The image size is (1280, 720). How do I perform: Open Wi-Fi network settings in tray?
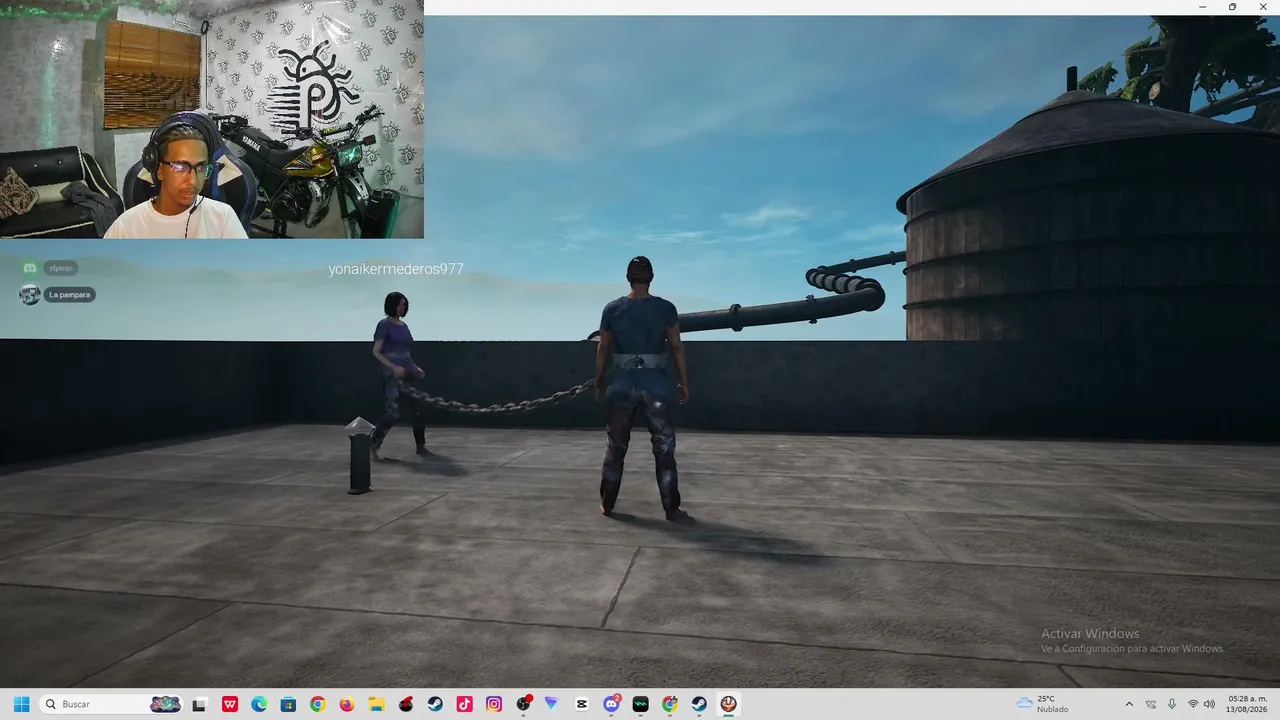tap(1193, 704)
